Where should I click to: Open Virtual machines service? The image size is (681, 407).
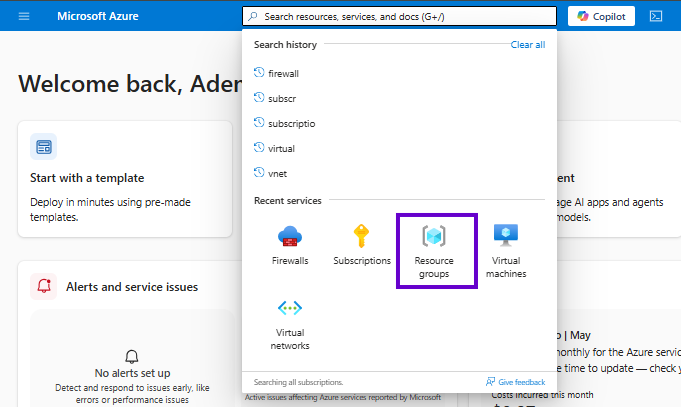coord(506,251)
